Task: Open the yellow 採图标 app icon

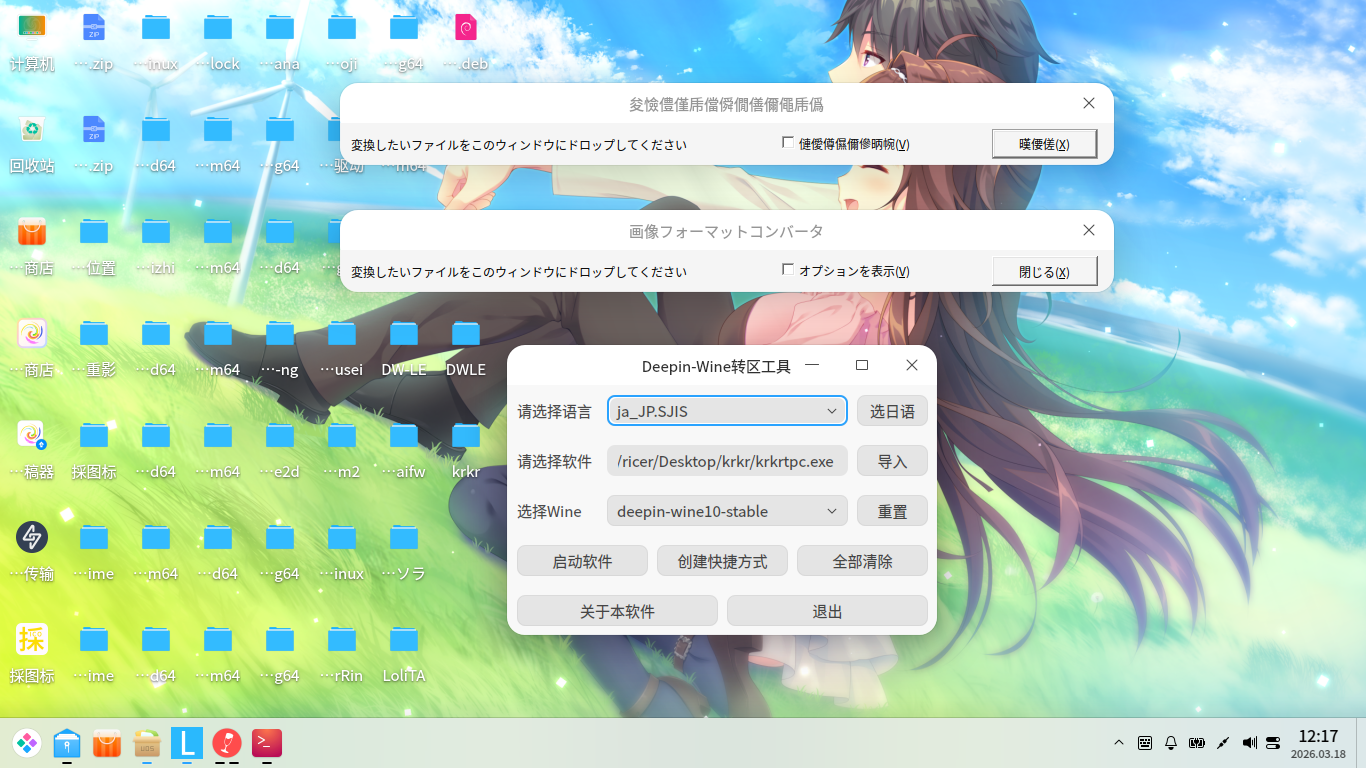Action: [32, 639]
